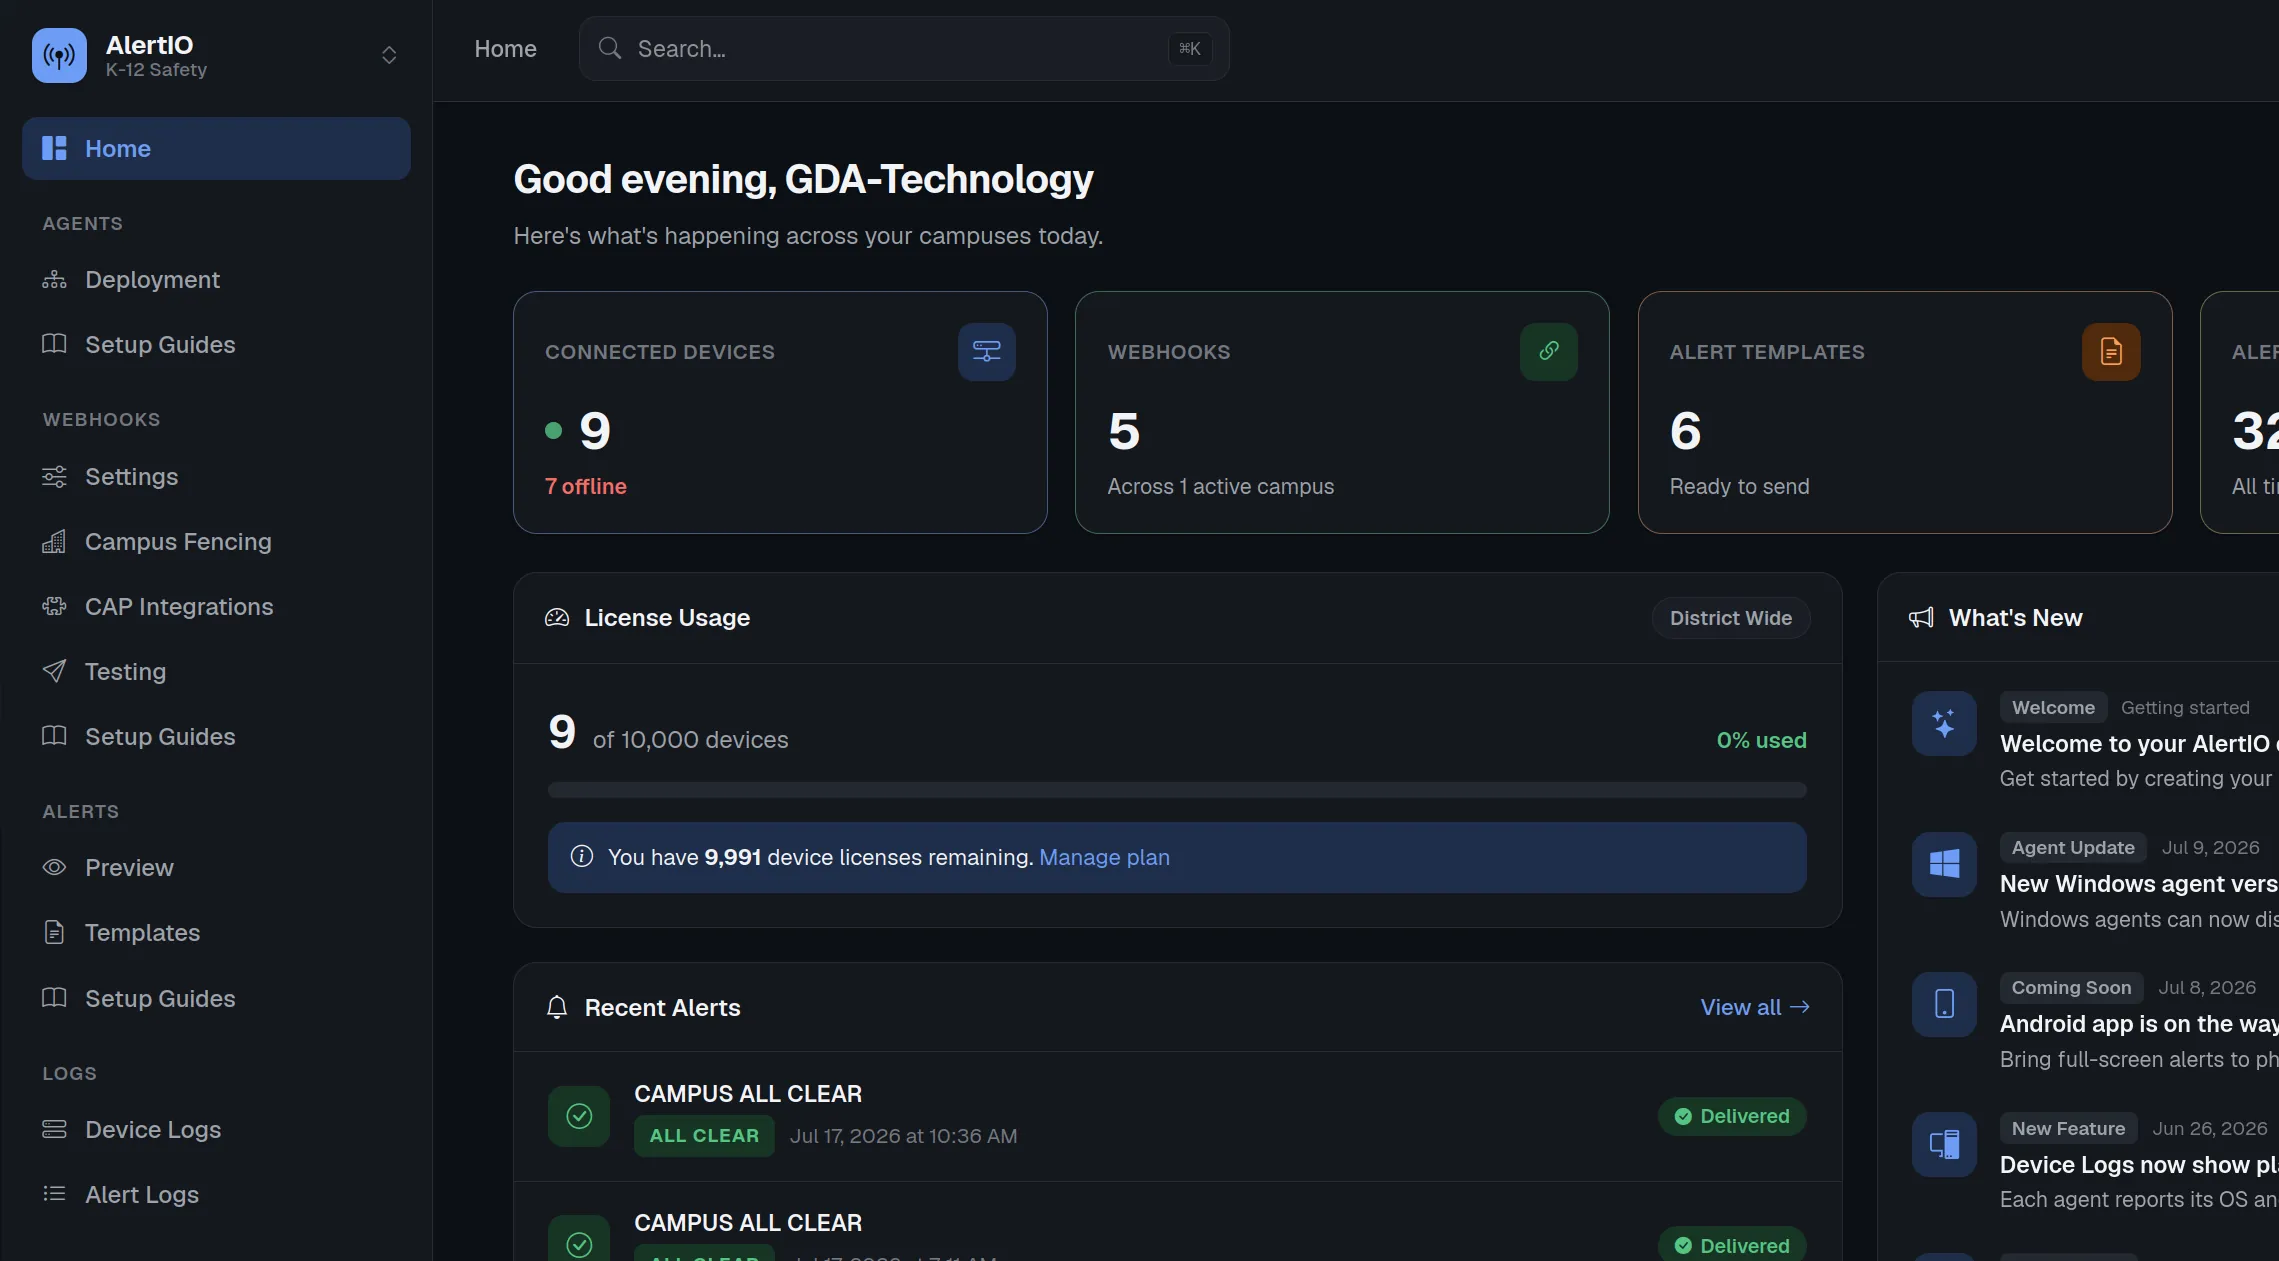Viewport: 2279px width, 1261px height.
Task: Open the New Windows agent version post
Action: 2139,884
